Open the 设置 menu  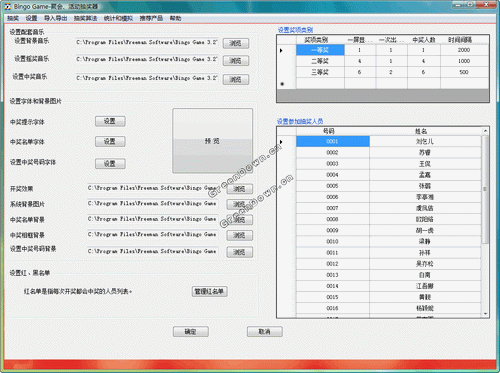[x=31, y=18]
